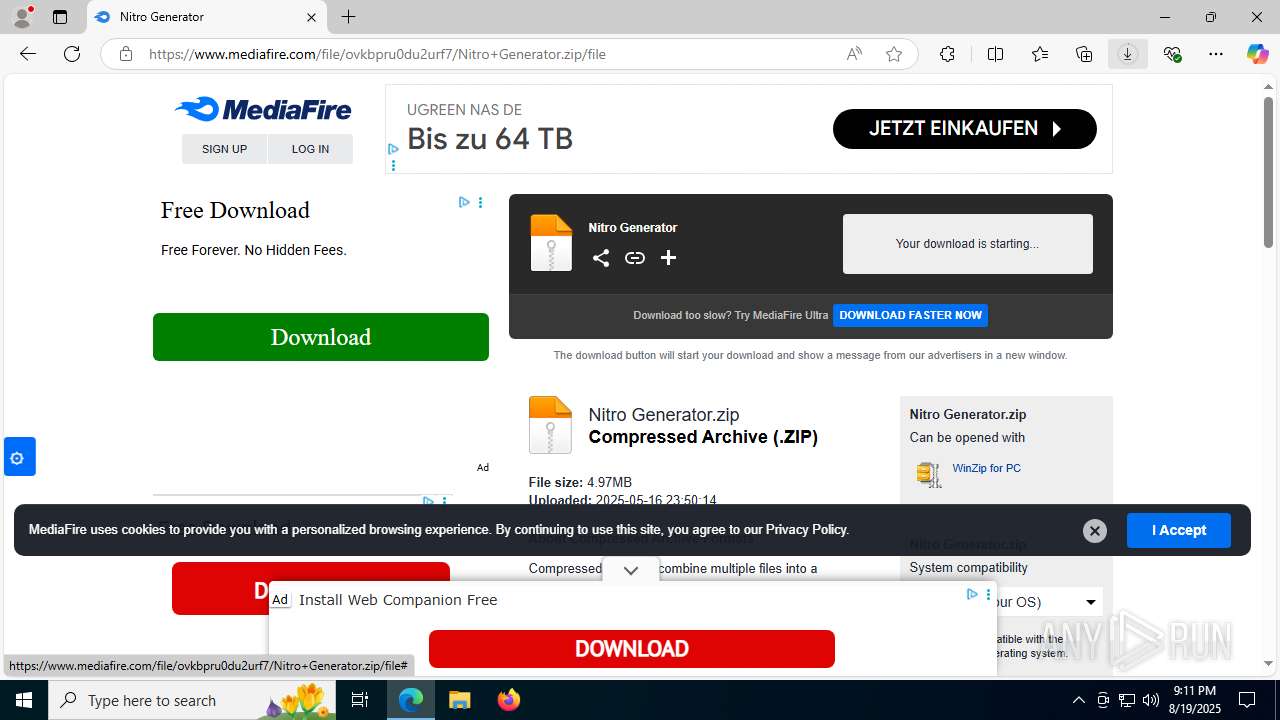Open Settings and more ellipsis menu
This screenshot has width=1280, height=720.
click(x=1216, y=54)
